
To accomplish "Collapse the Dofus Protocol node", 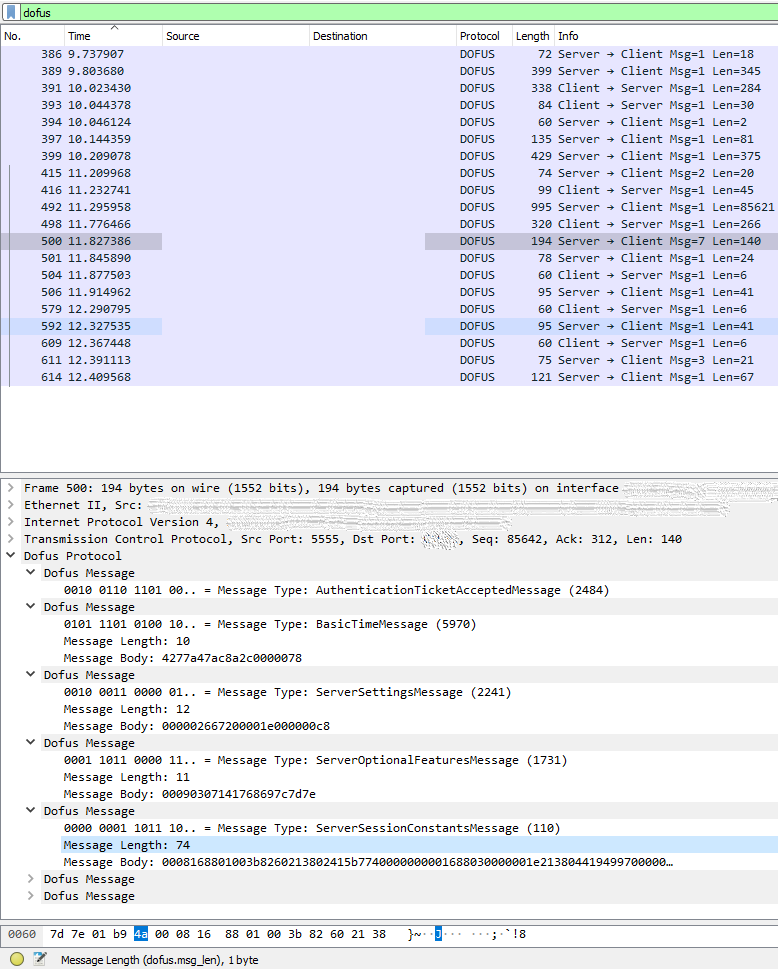I will 11,556.
